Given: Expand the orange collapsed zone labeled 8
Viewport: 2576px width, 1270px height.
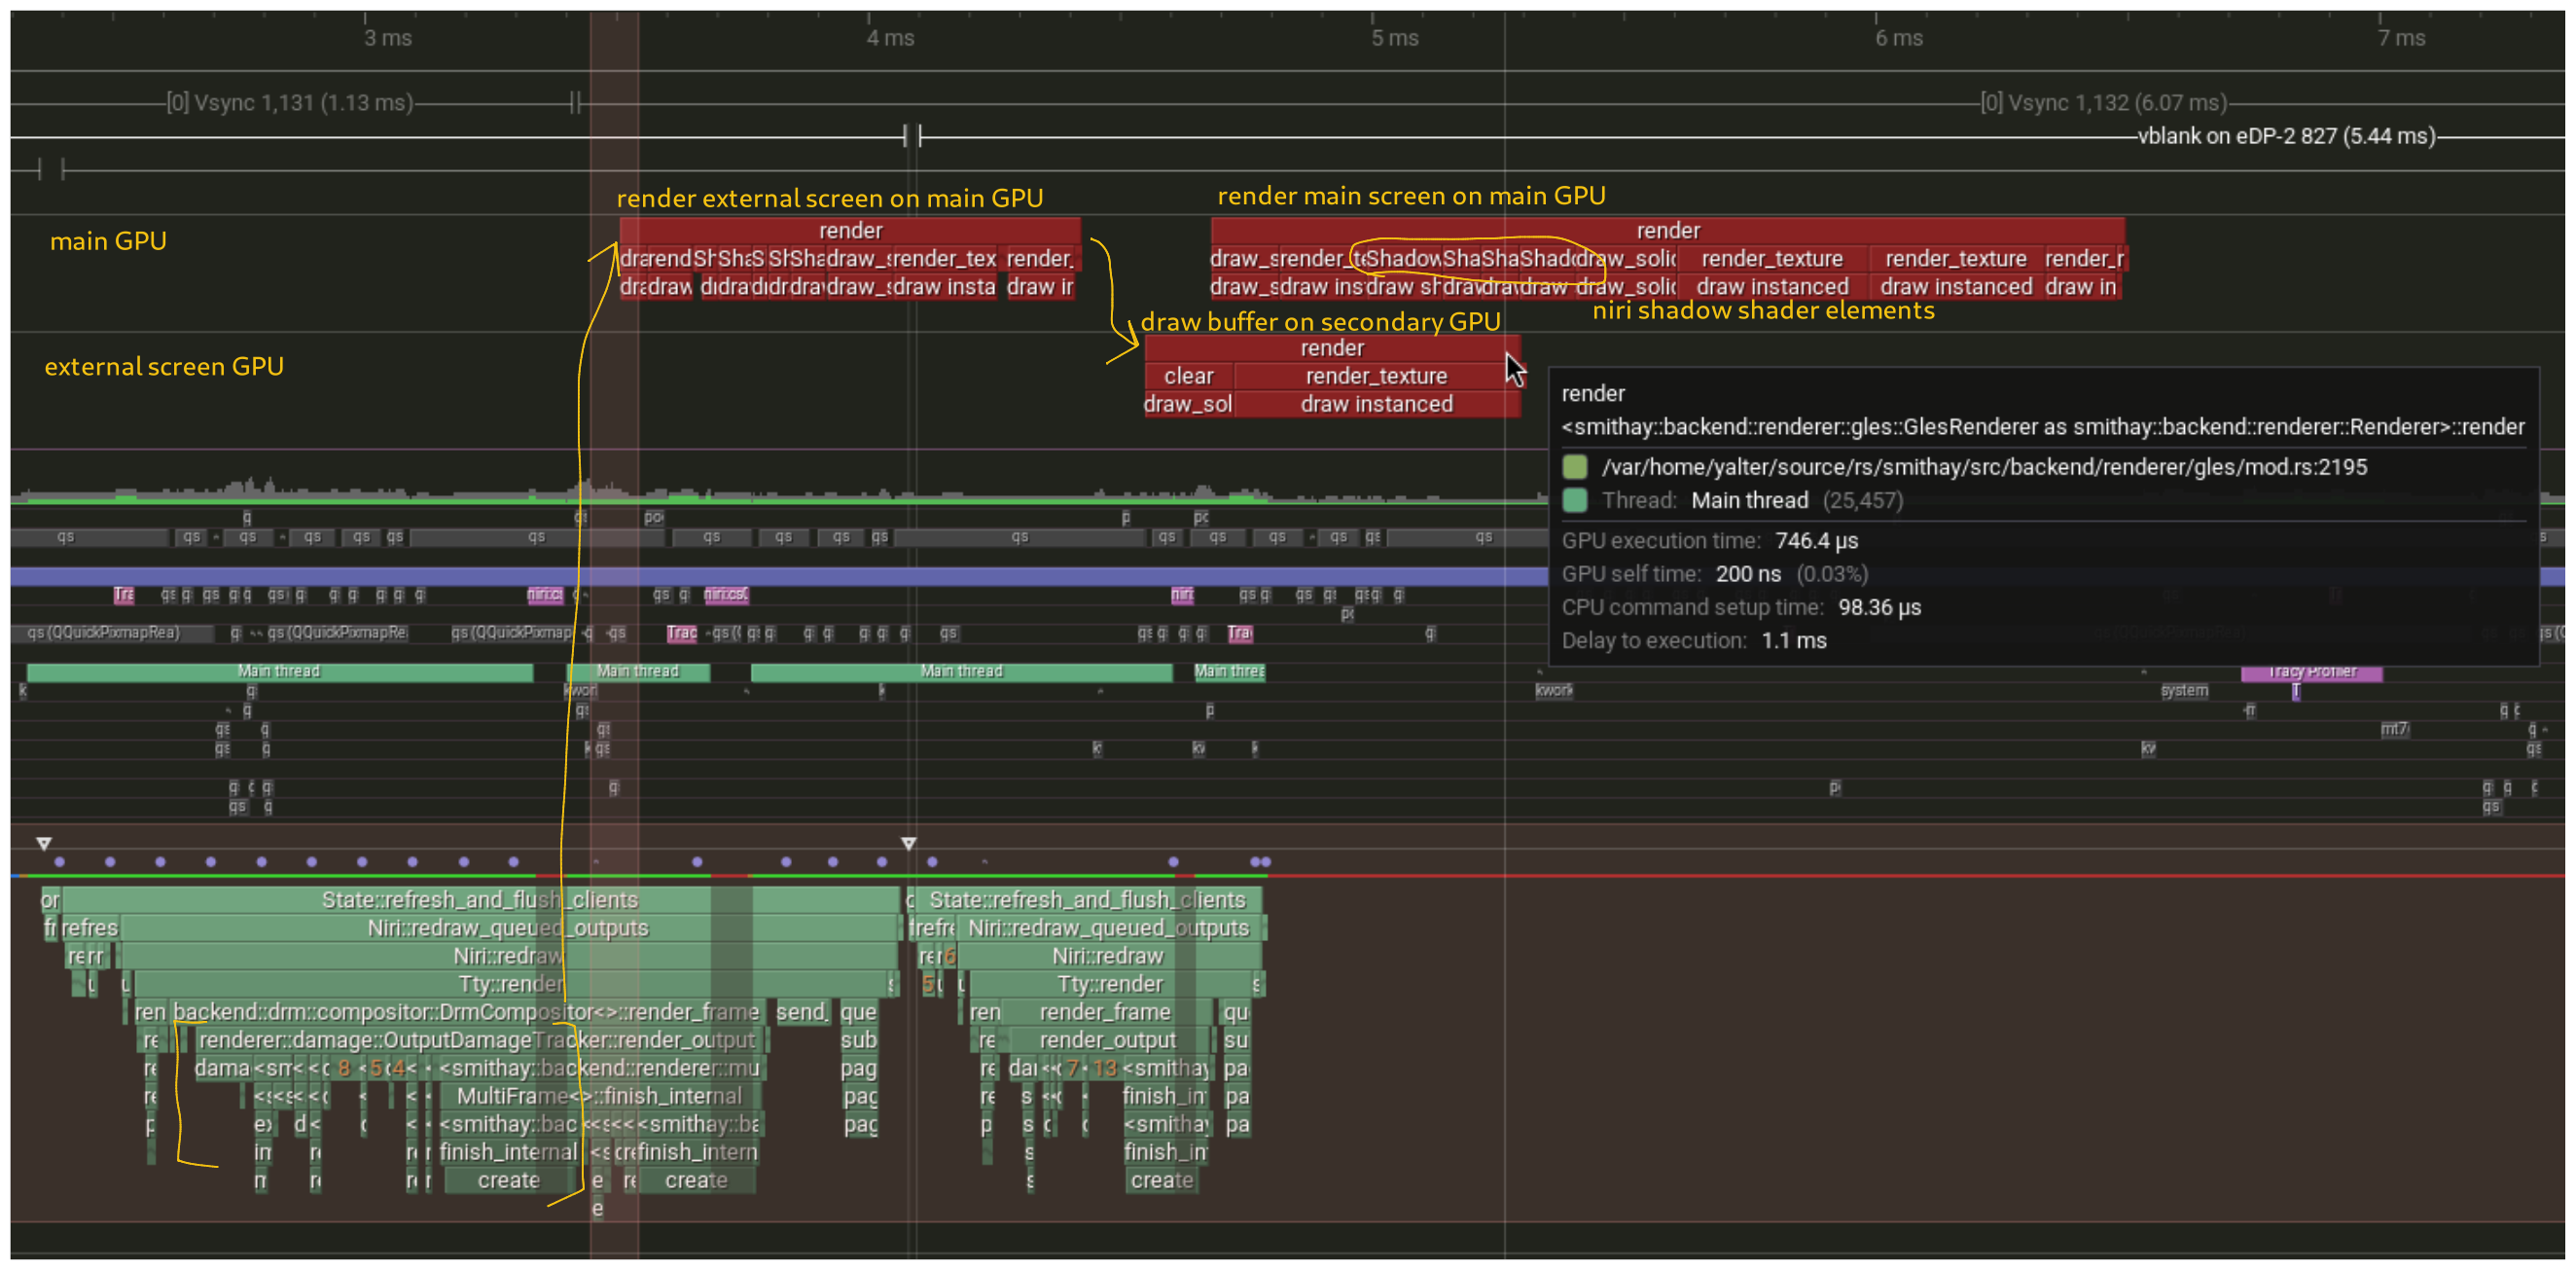Looking at the screenshot, I should [344, 1068].
